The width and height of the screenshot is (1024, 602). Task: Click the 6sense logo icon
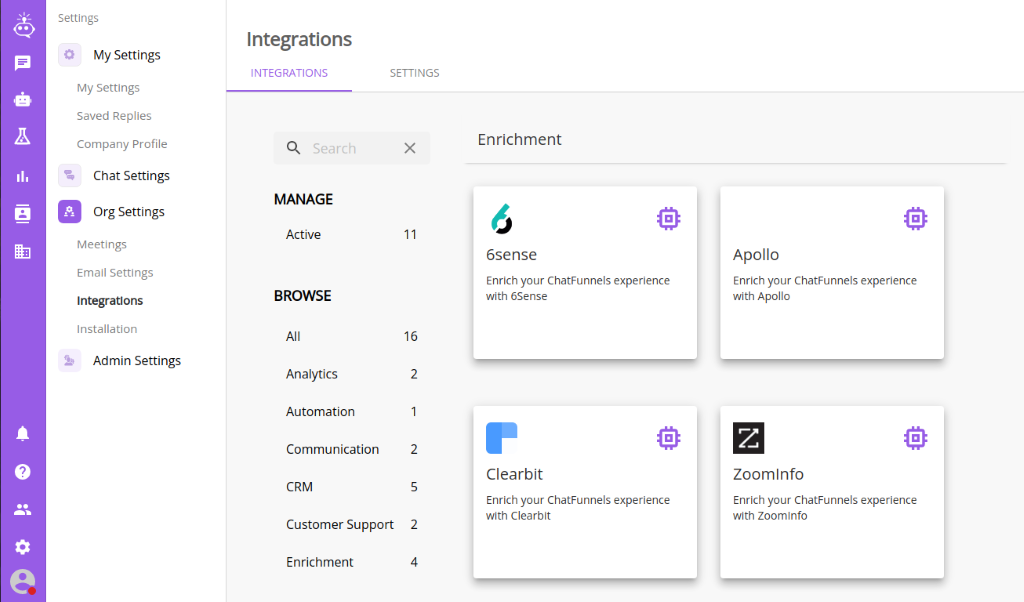[x=502, y=219]
